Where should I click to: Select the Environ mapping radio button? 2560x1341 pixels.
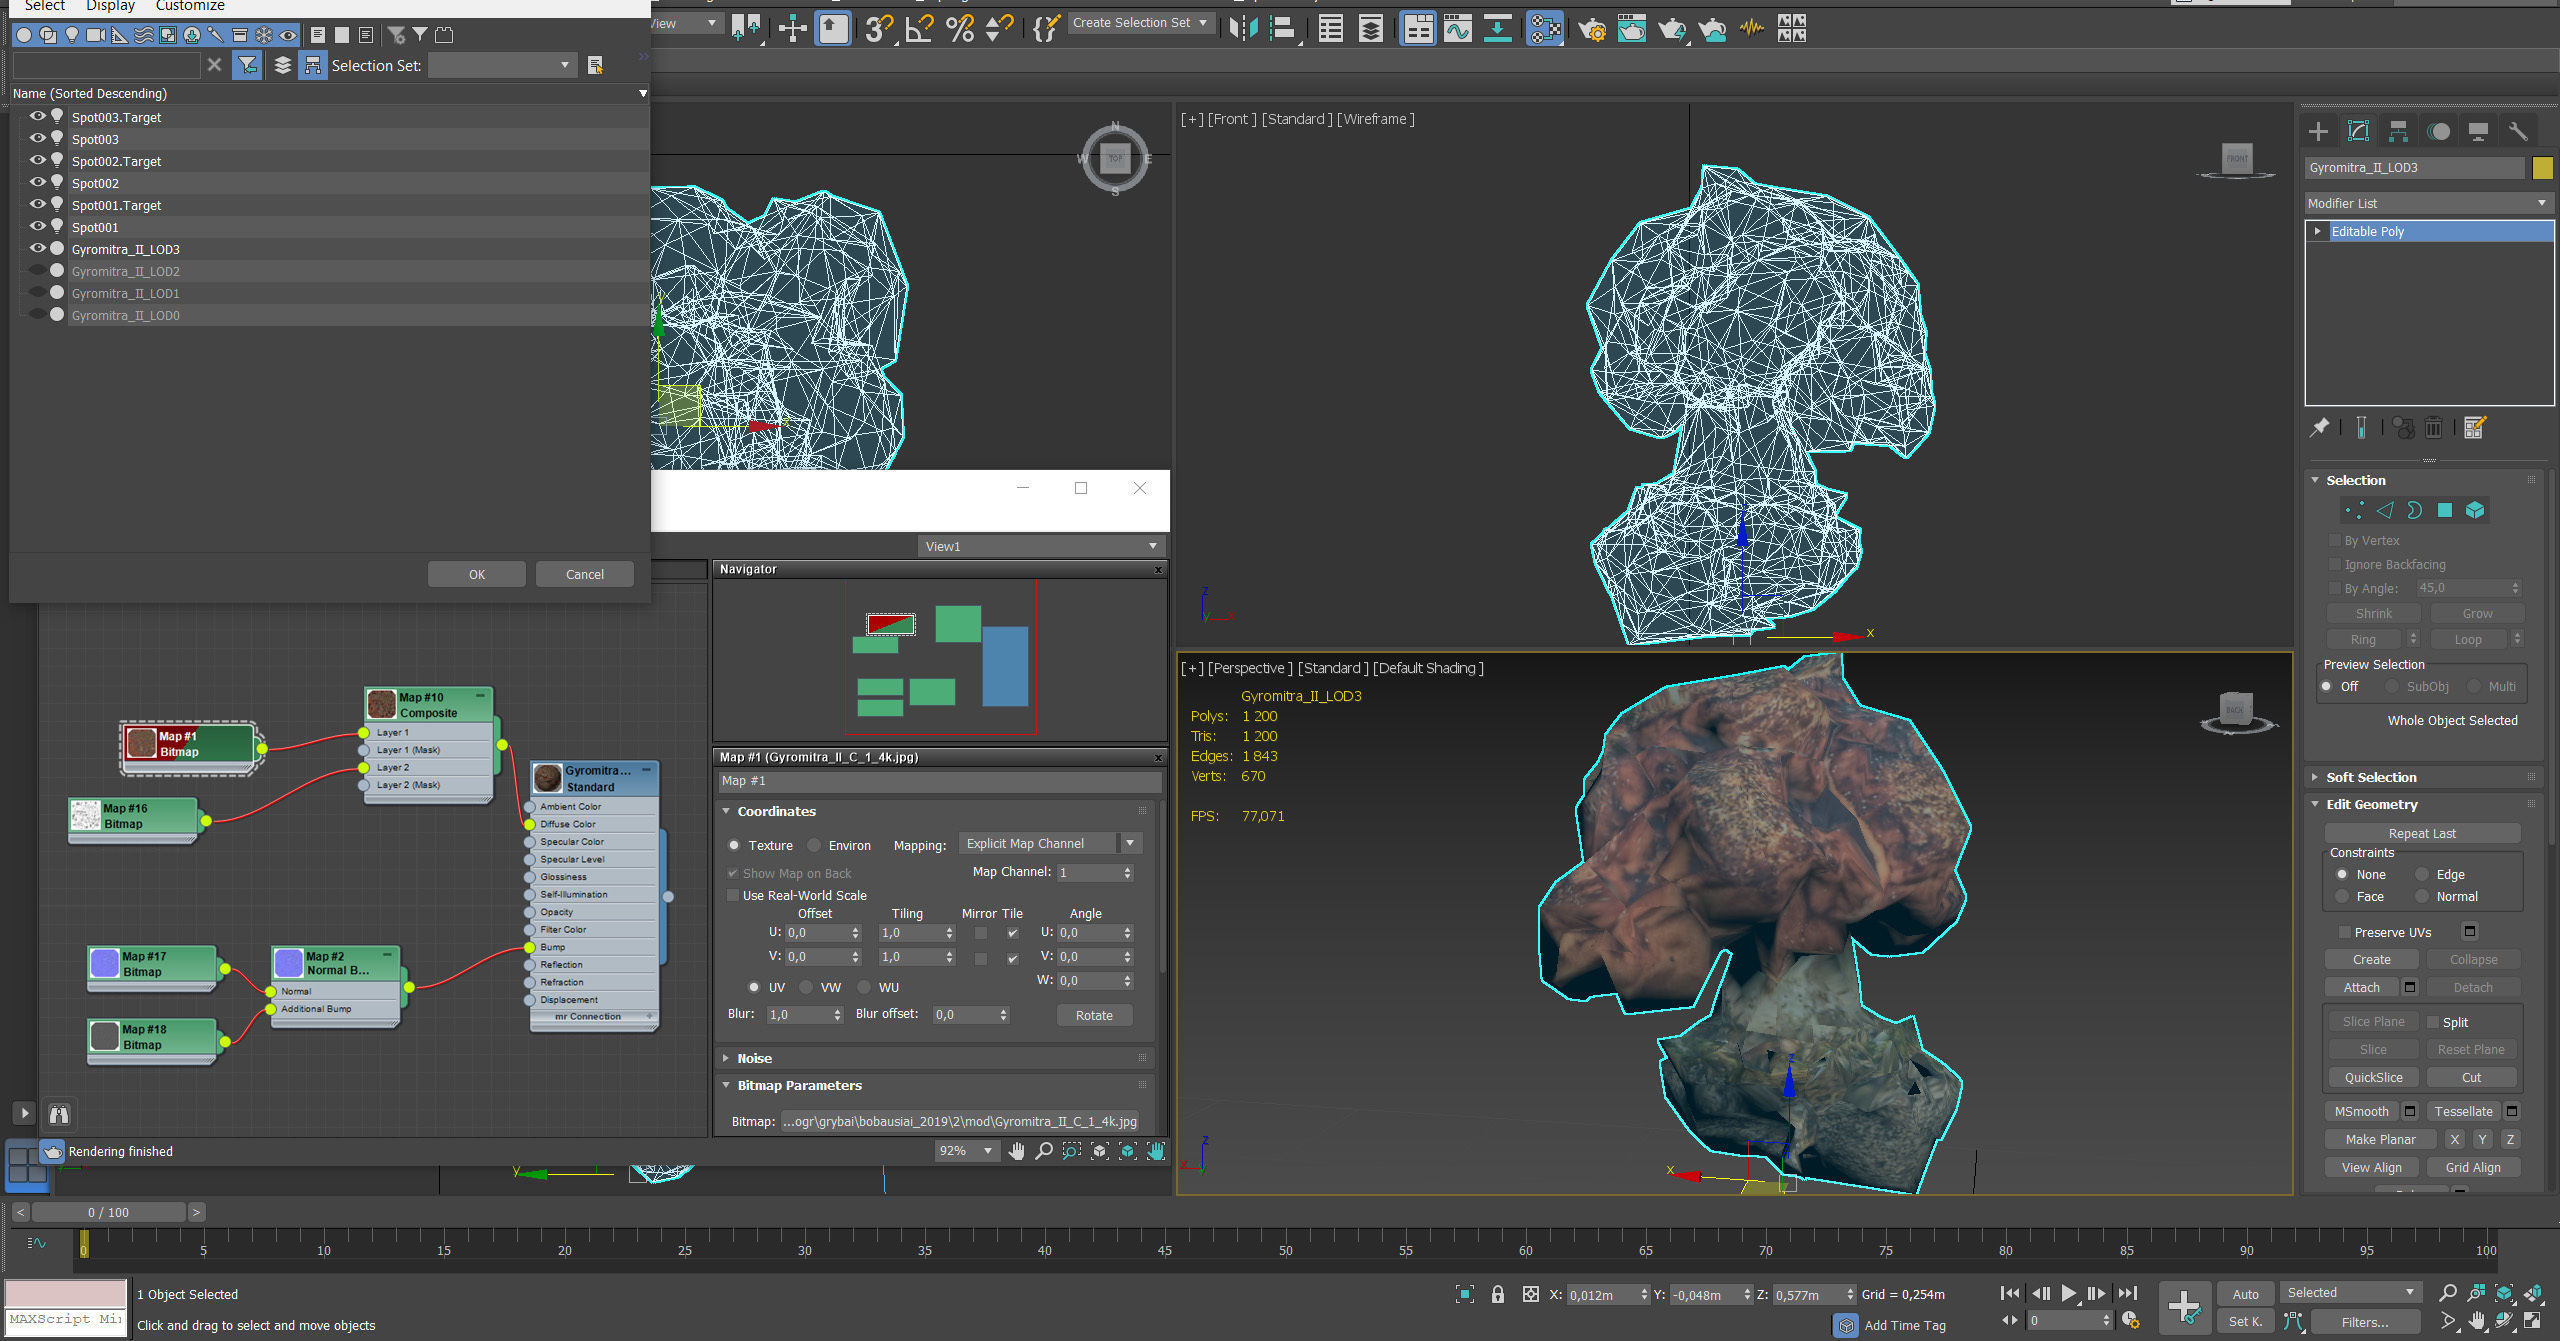click(814, 845)
